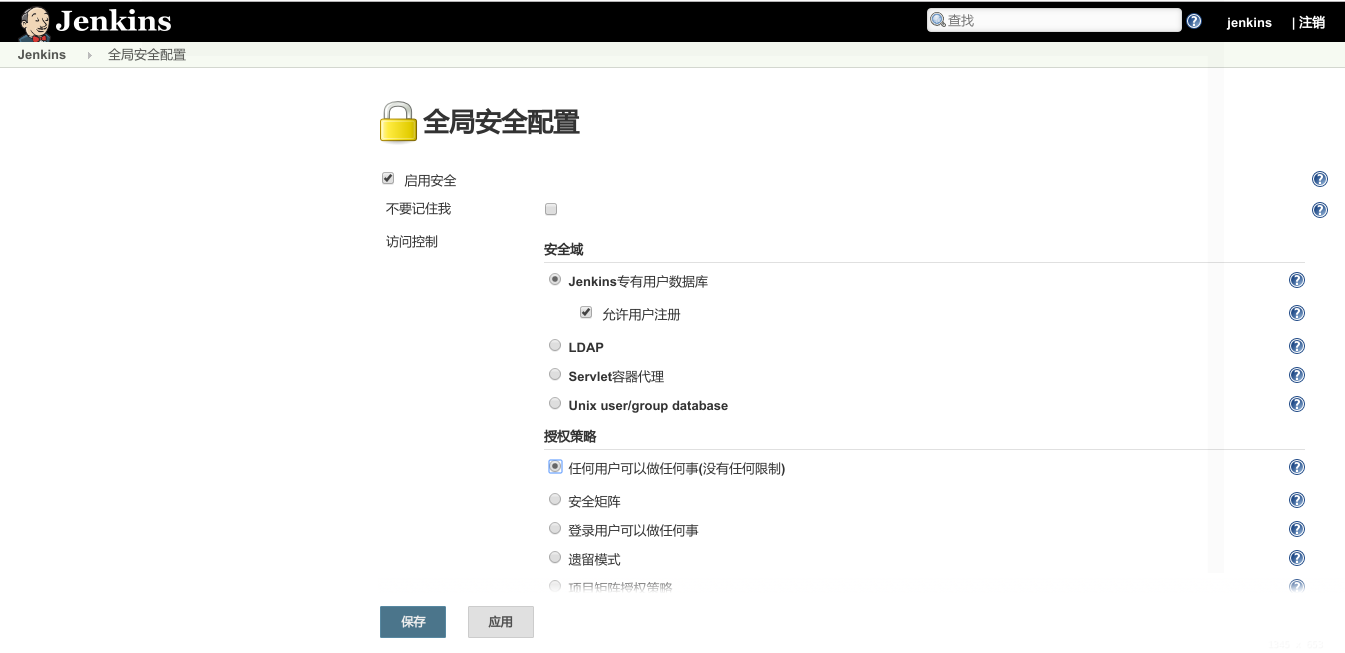Click the Jenkins butler logo icon
Image resolution: width=1345 pixels, height=653 pixels.
pyautogui.click(x=34, y=22)
